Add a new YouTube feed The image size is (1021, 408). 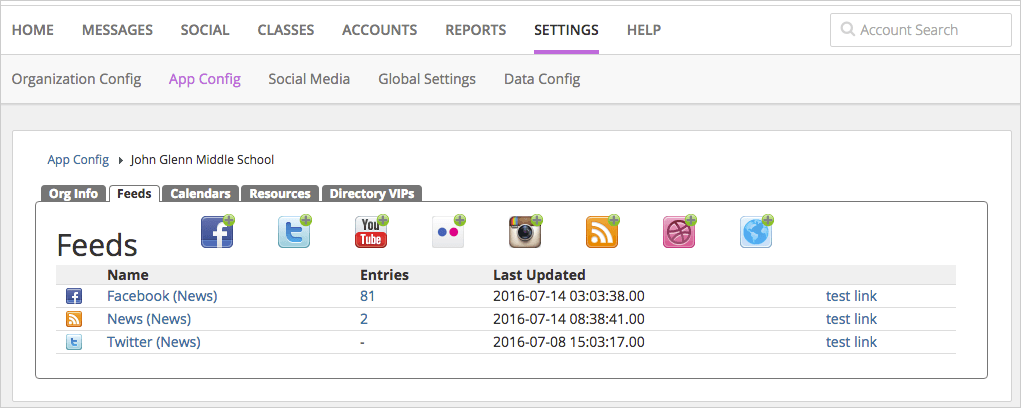pos(371,232)
